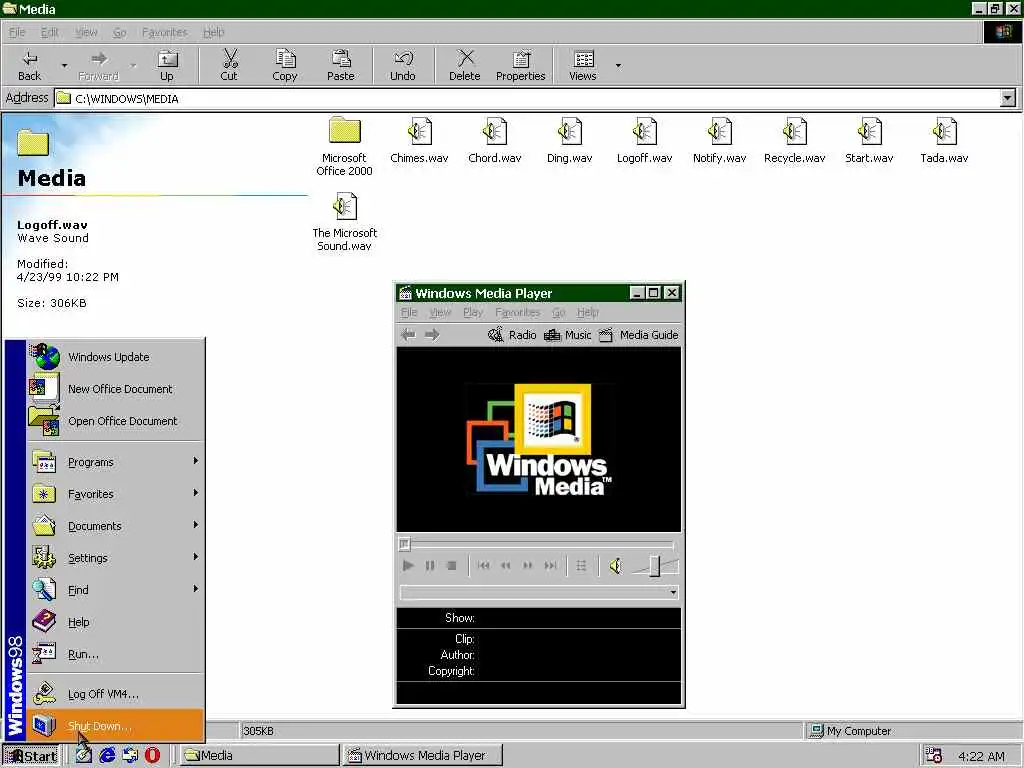Click the Paste toolbar icon
The image size is (1024, 768).
coord(340,65)
